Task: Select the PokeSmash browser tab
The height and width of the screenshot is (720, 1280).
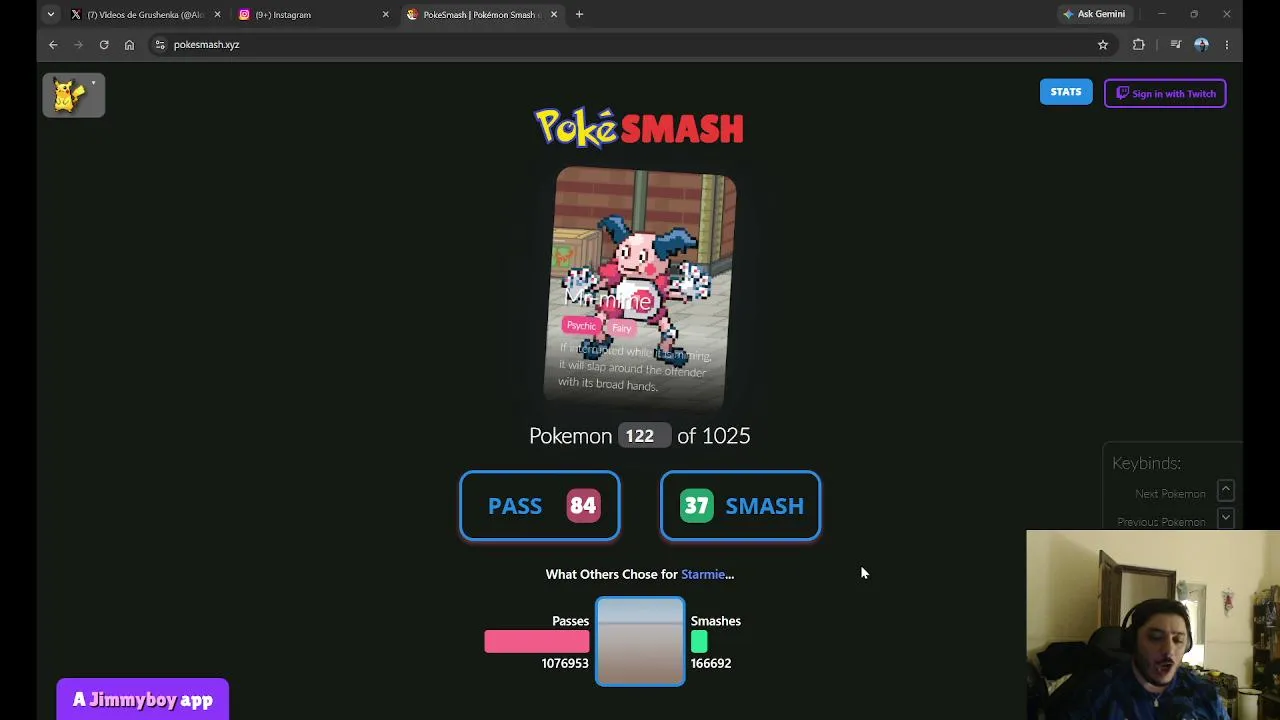Action: [x=482, y=15]
